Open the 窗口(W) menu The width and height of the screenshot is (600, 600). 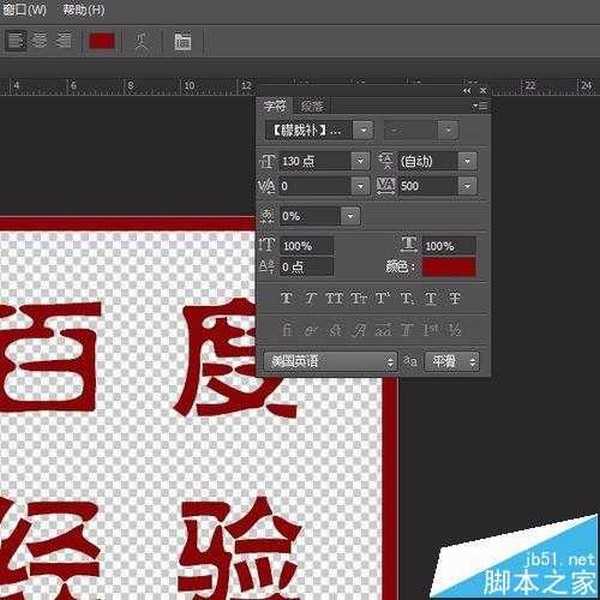[x=24, y=9]
